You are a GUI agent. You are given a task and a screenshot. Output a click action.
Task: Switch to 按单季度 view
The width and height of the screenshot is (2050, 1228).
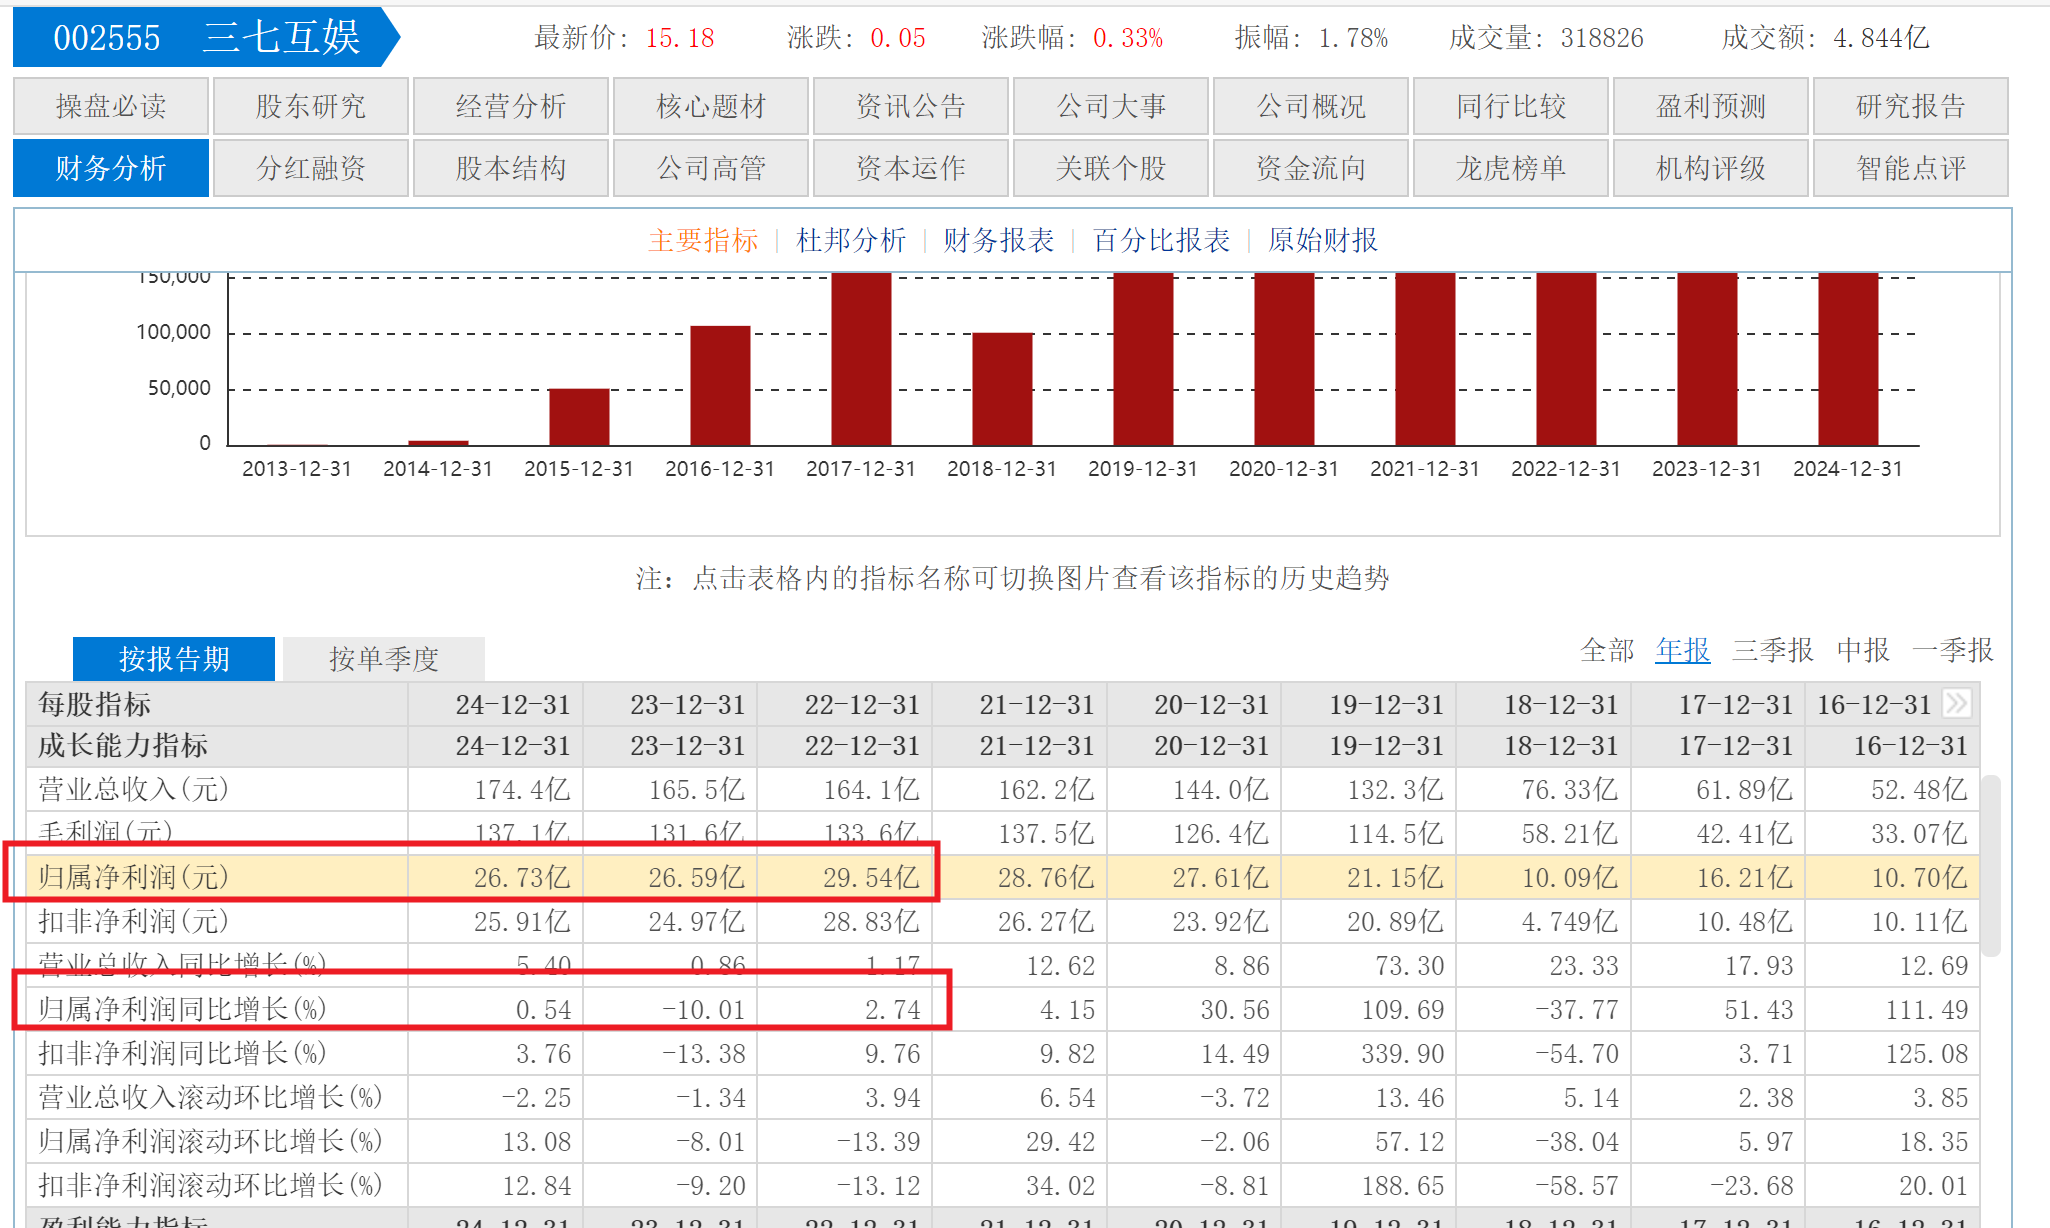pyautogui.click(x=384, y=659)
